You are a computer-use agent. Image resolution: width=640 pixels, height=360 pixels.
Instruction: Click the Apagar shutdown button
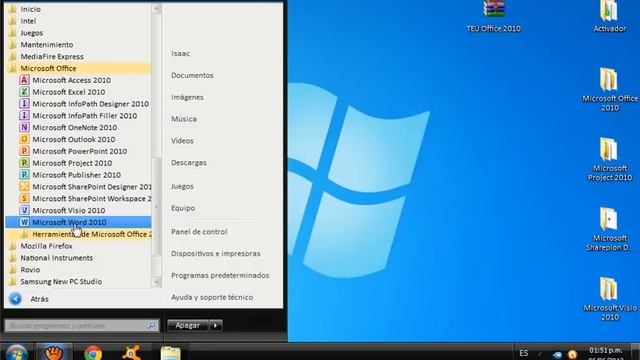point(188,325)
